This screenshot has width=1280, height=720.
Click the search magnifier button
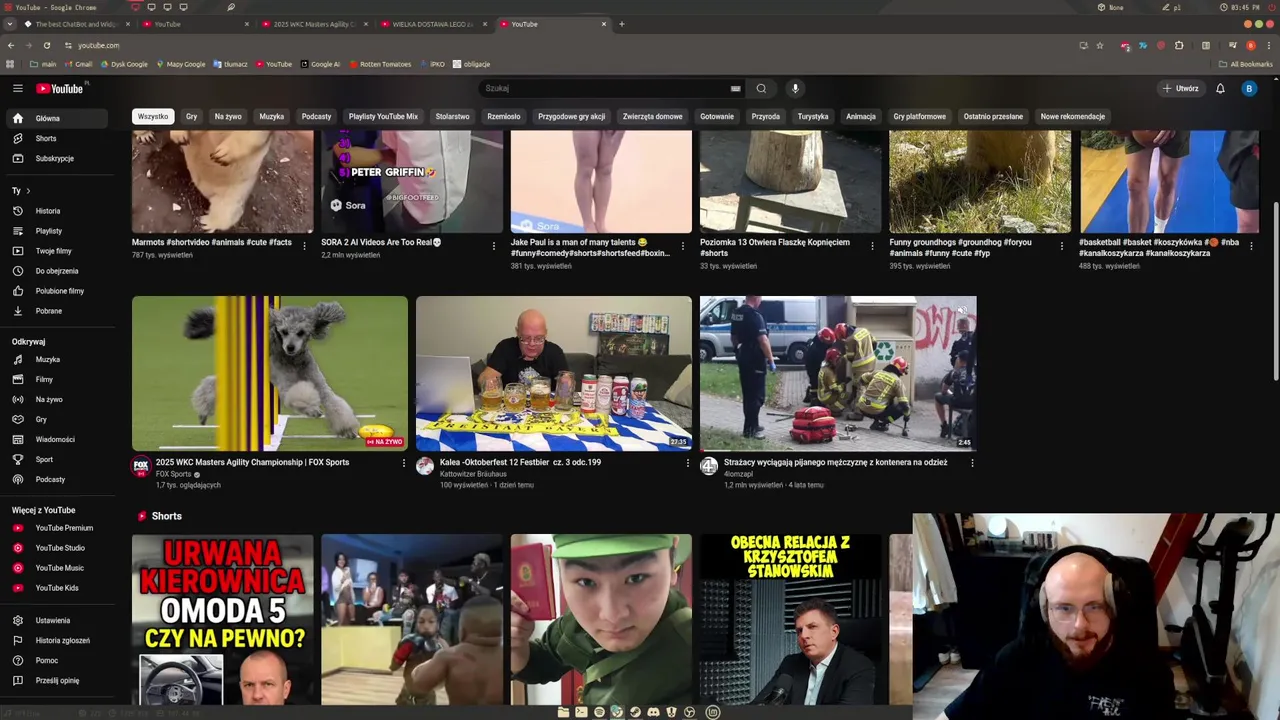point(761,88)
